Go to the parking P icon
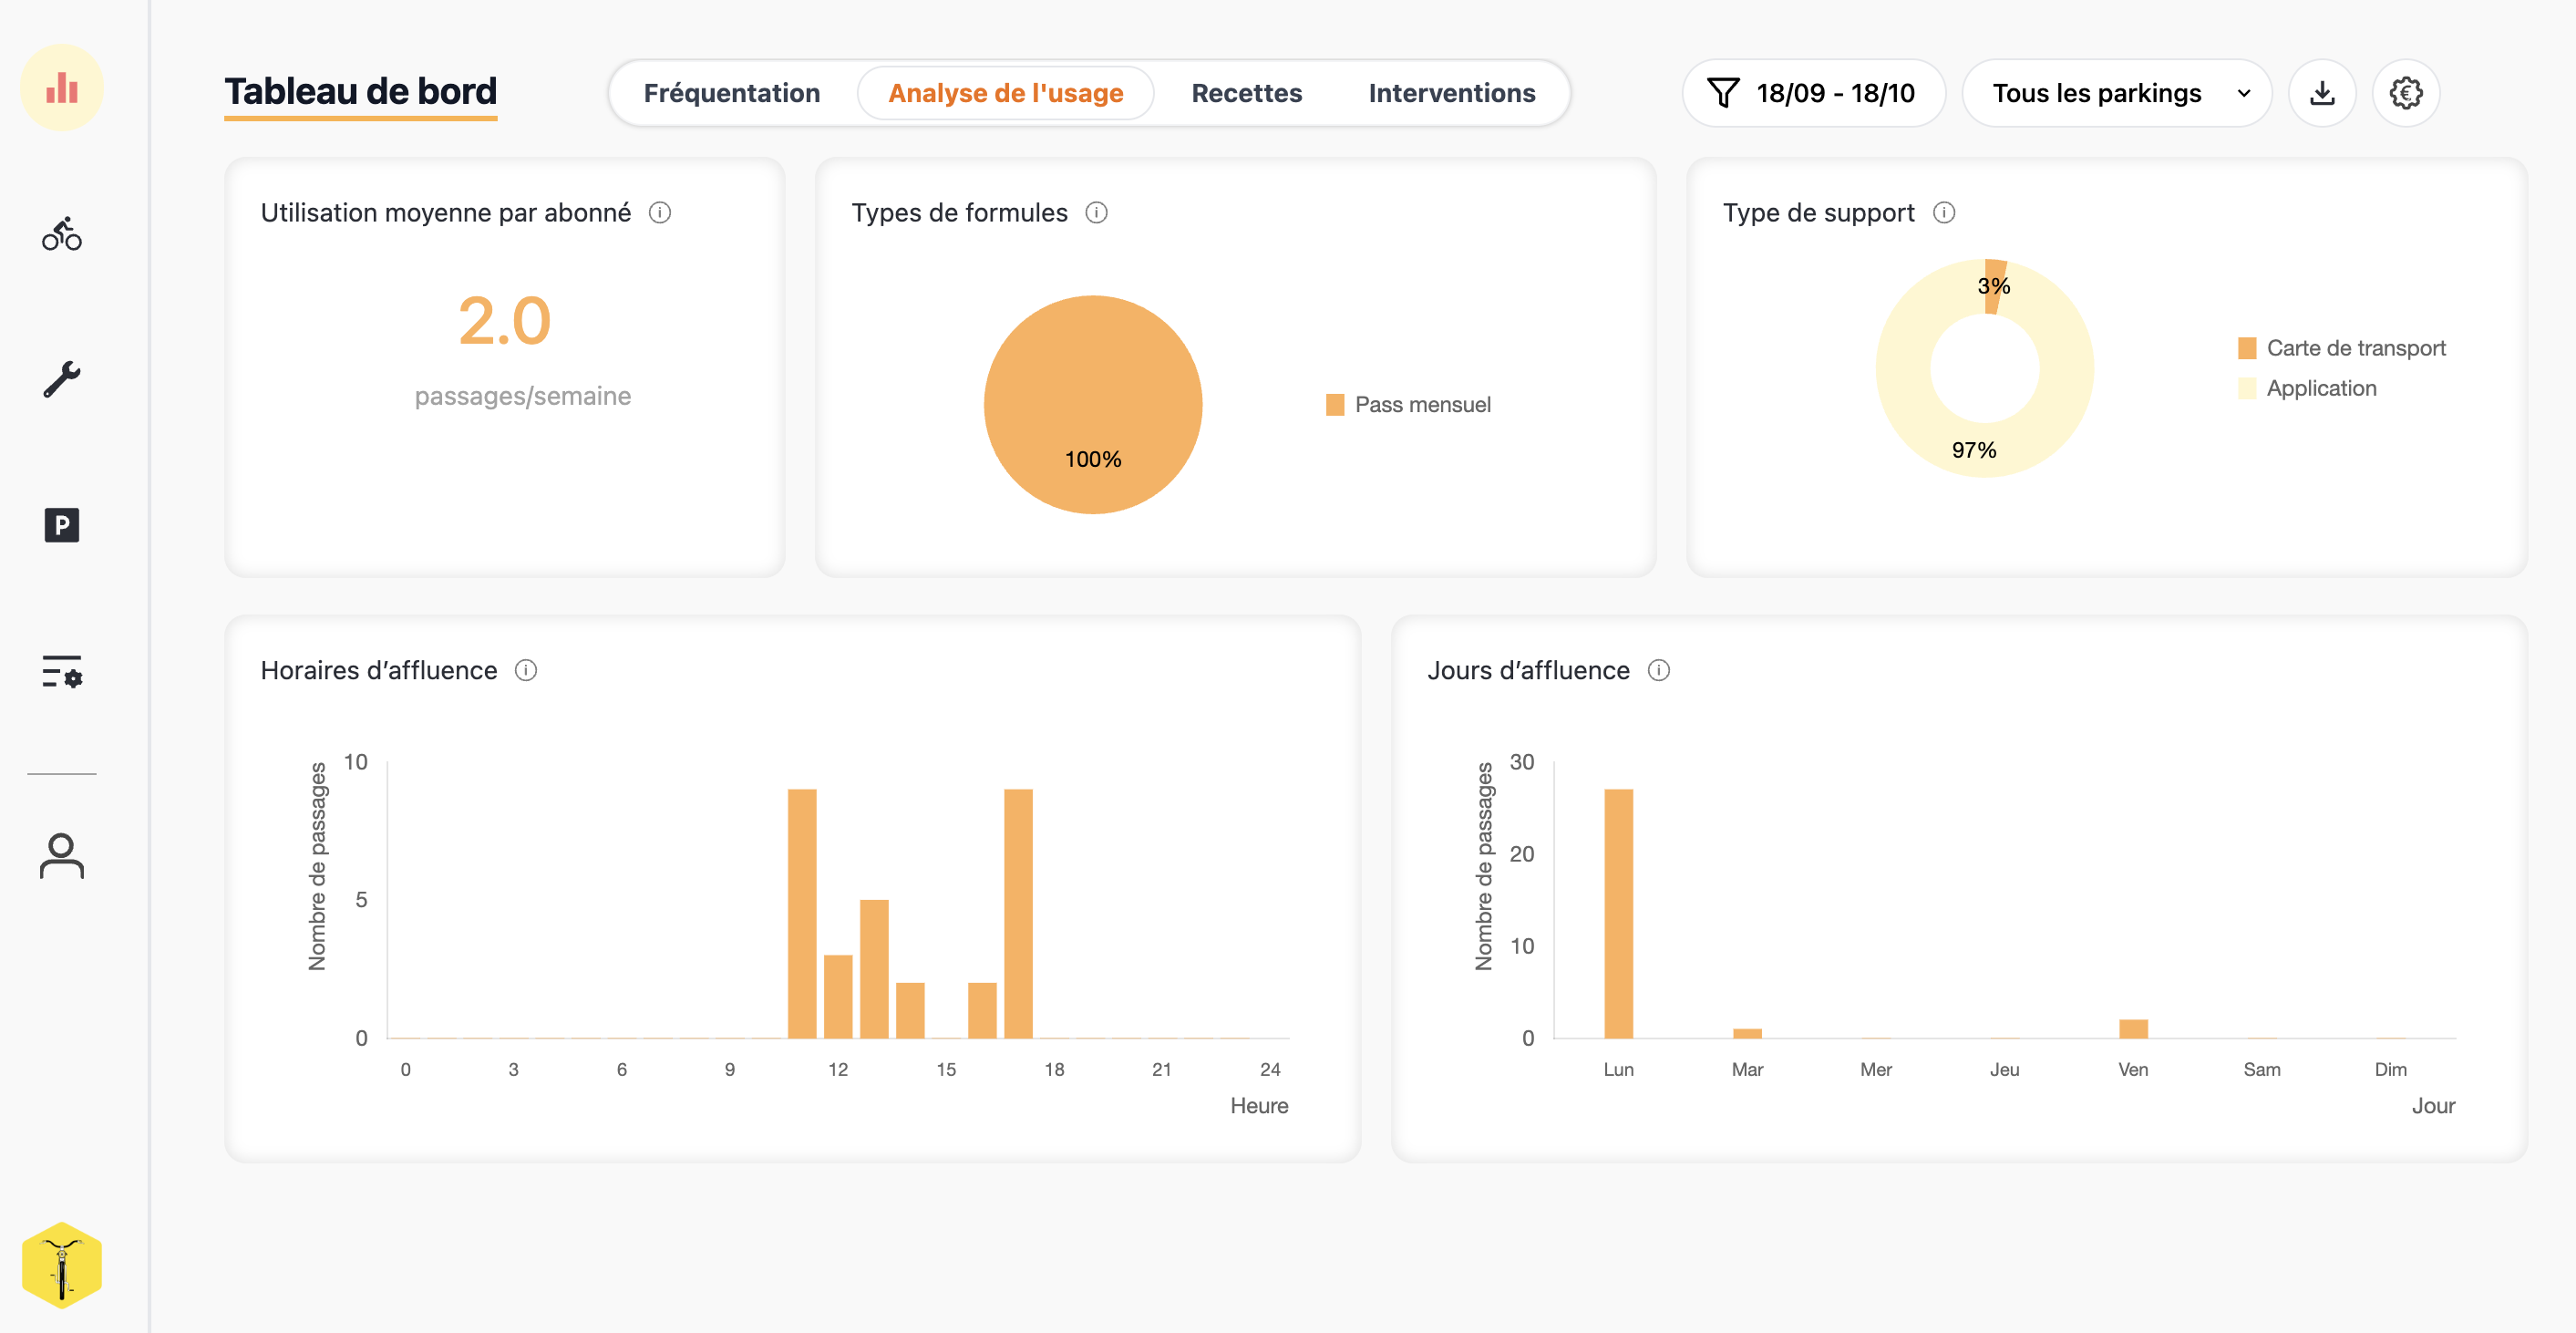The height and width of the screenshot is (1333, 2576). pos(62,525)
